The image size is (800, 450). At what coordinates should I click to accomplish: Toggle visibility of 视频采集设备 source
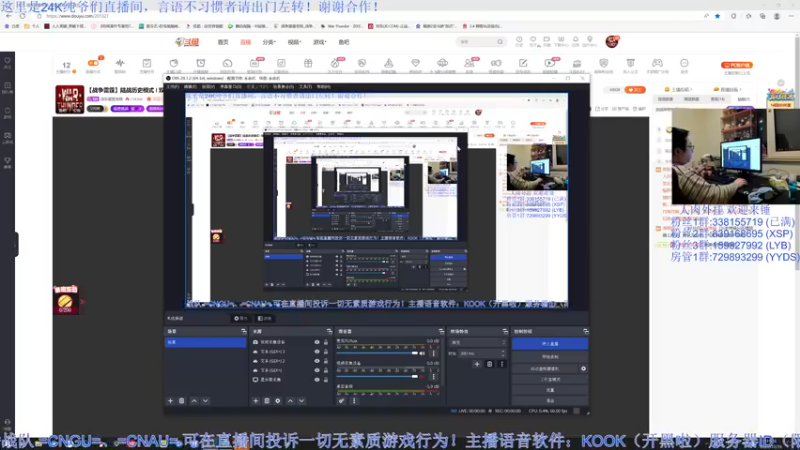coord(317,342)
